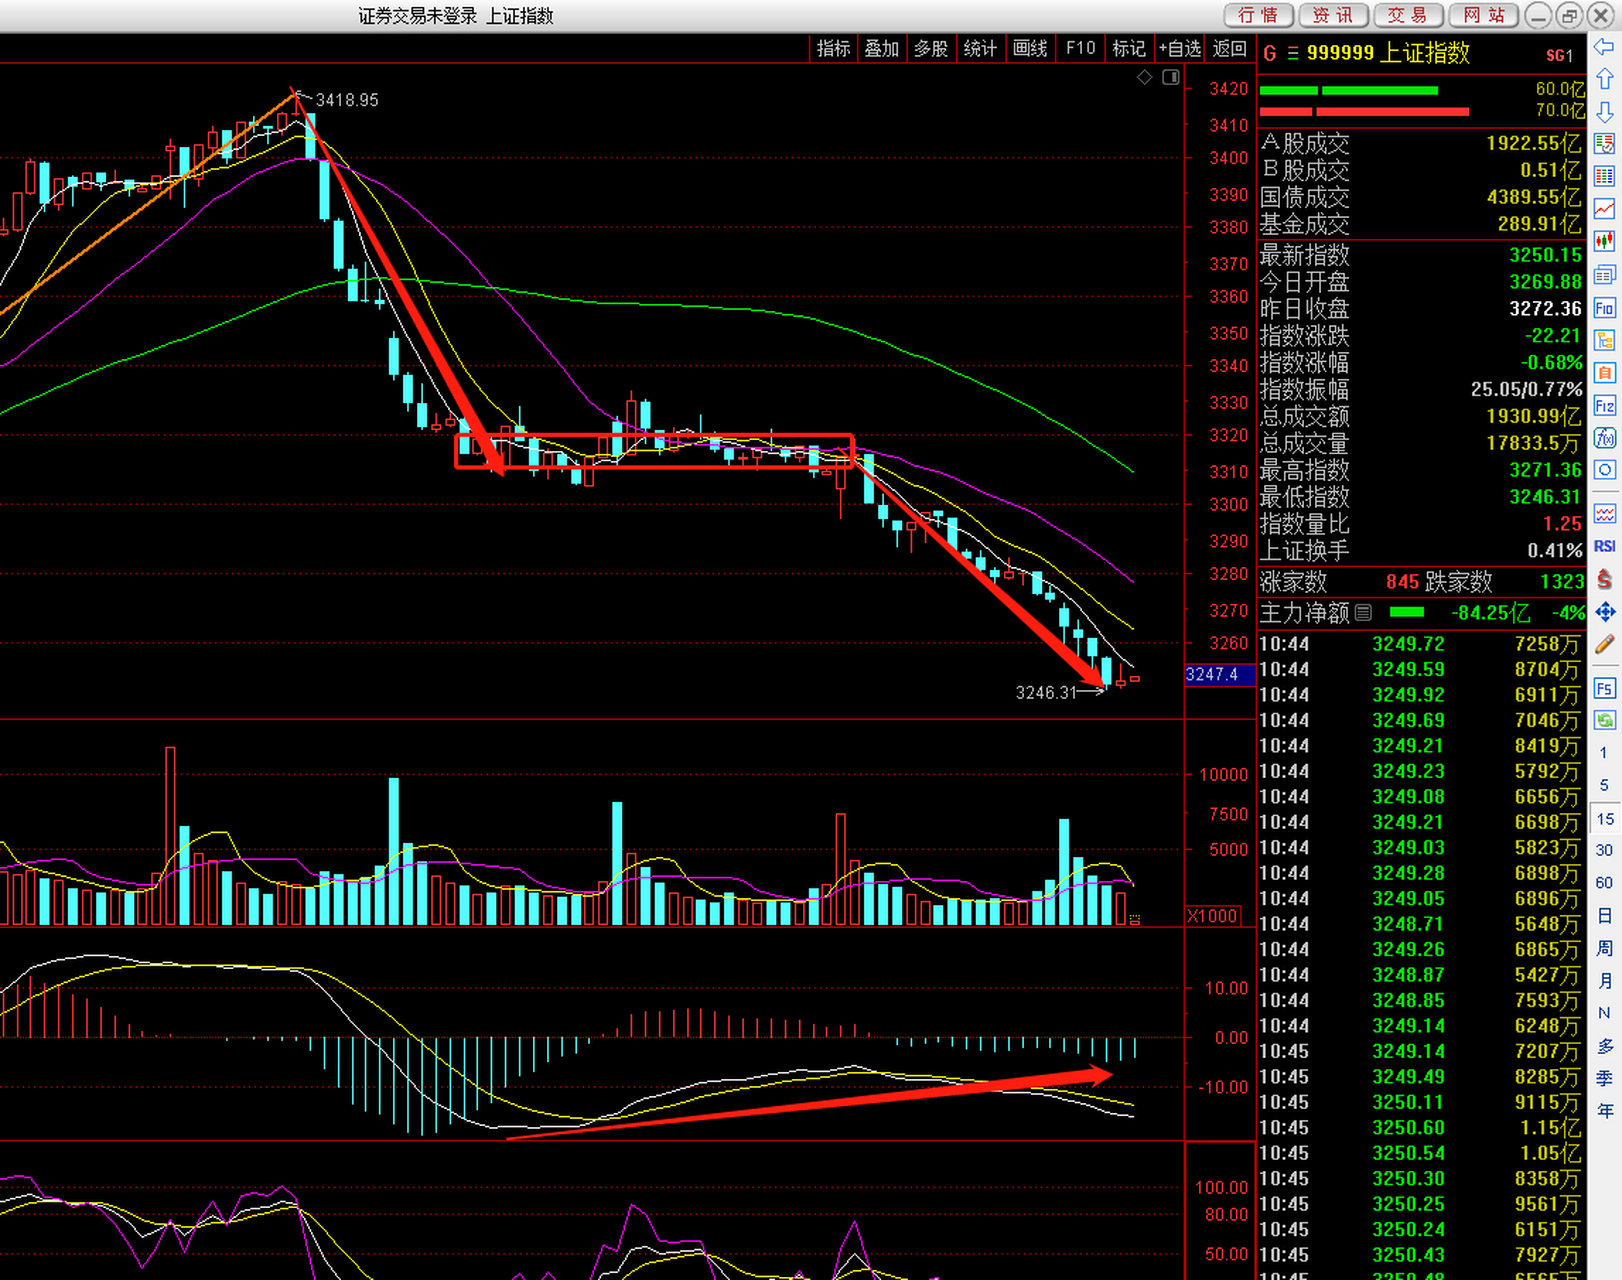This screenshot has height=1280, width=1622.
Task: Select the N custom period
Action: pos(1604,1013)
